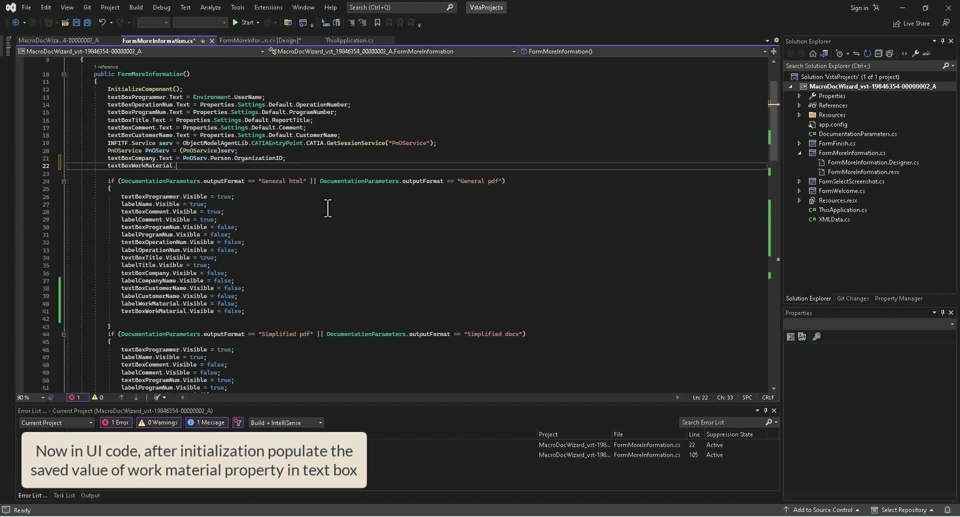Click the Save All icon

coord(87,23)
